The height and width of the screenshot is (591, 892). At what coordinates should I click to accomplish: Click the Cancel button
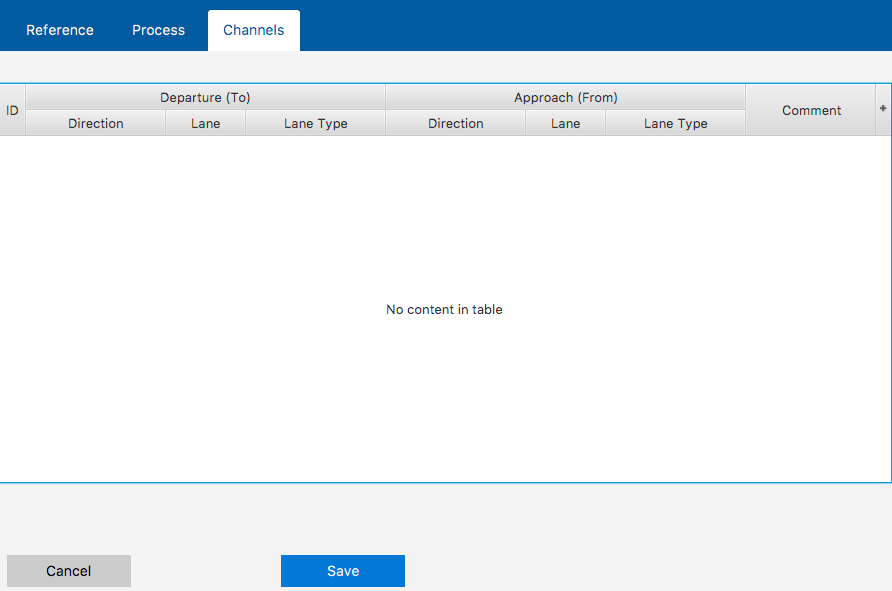pos(69,571)
